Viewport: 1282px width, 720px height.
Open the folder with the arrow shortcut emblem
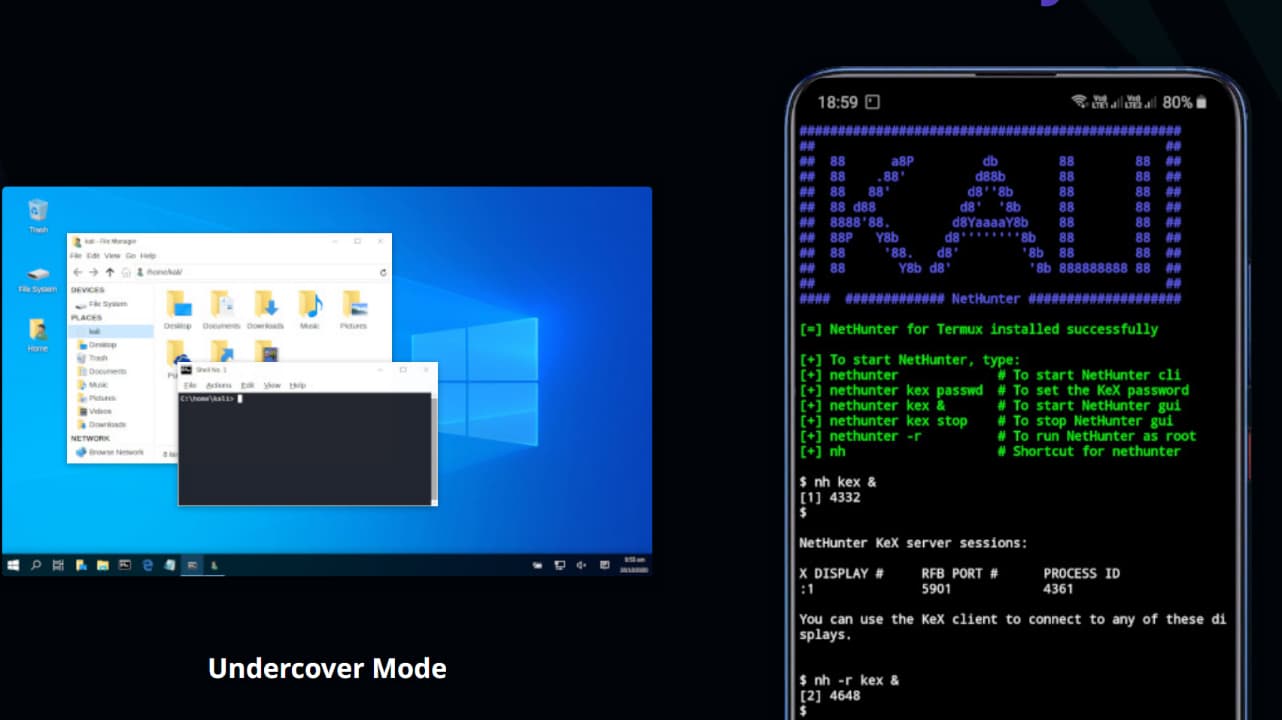click(222, 352)
